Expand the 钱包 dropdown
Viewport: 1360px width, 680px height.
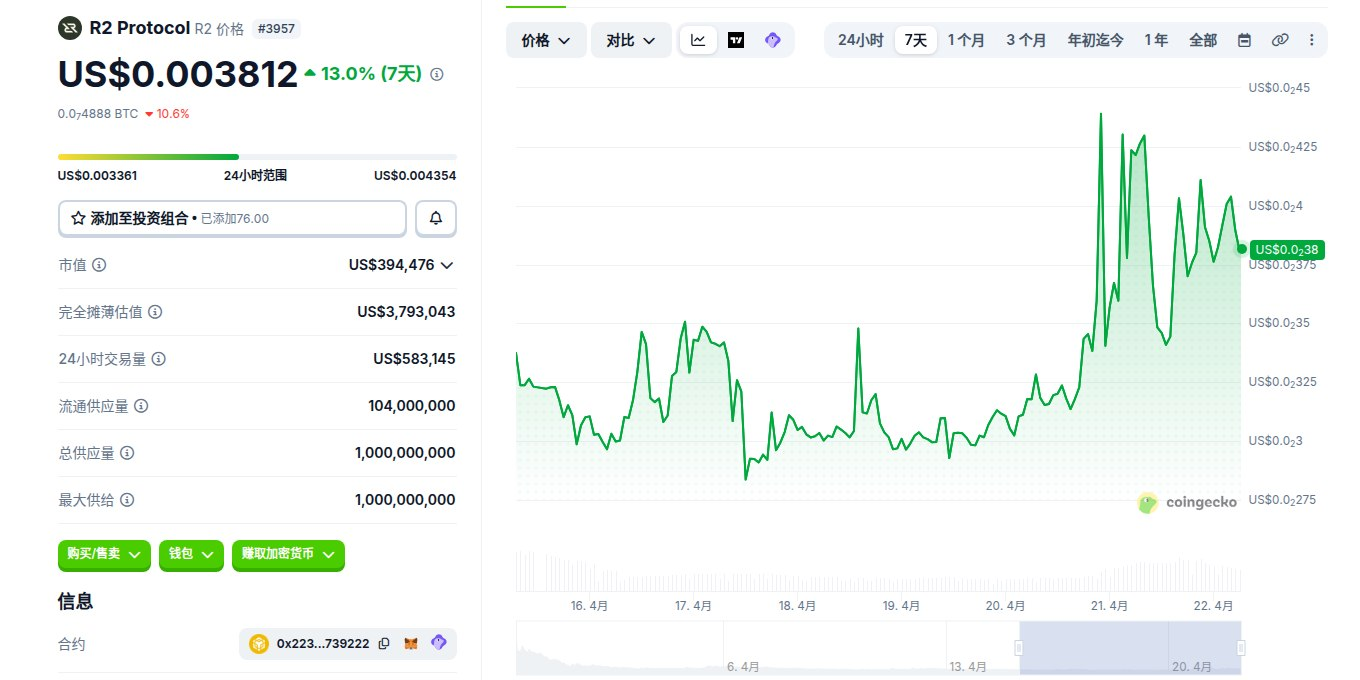(x=191, y=554)
